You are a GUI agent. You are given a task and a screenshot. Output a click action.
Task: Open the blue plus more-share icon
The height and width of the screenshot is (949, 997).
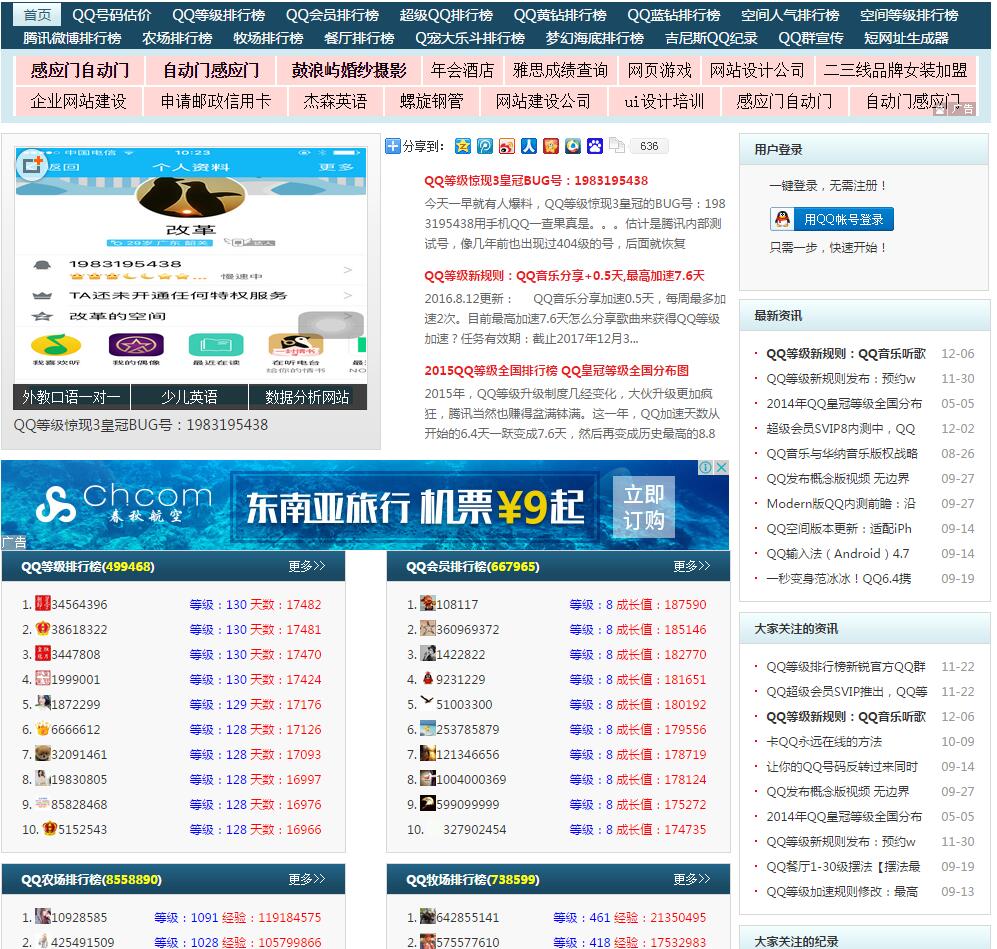393,146
